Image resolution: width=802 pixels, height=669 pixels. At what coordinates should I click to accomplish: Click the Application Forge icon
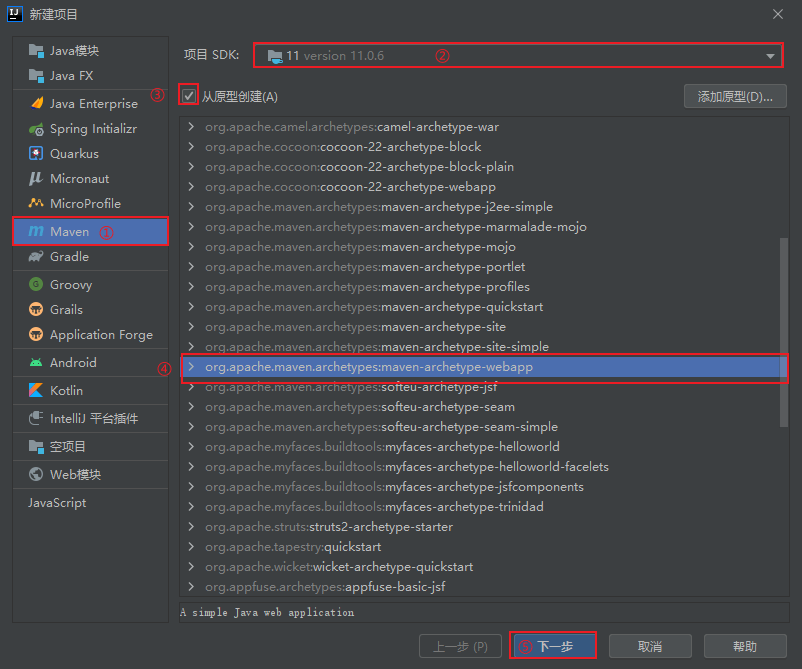click(36, 334)
